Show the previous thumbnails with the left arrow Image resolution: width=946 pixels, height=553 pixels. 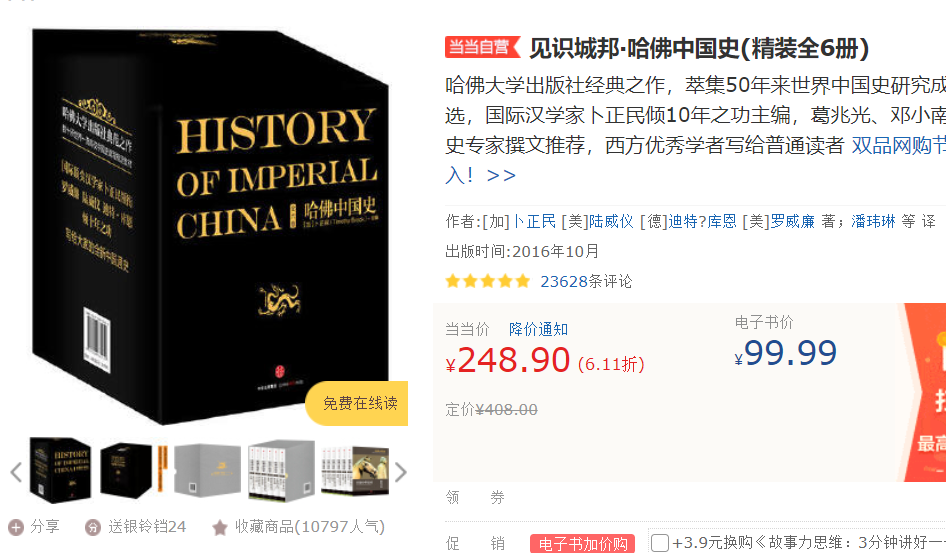tap(16, 472)
